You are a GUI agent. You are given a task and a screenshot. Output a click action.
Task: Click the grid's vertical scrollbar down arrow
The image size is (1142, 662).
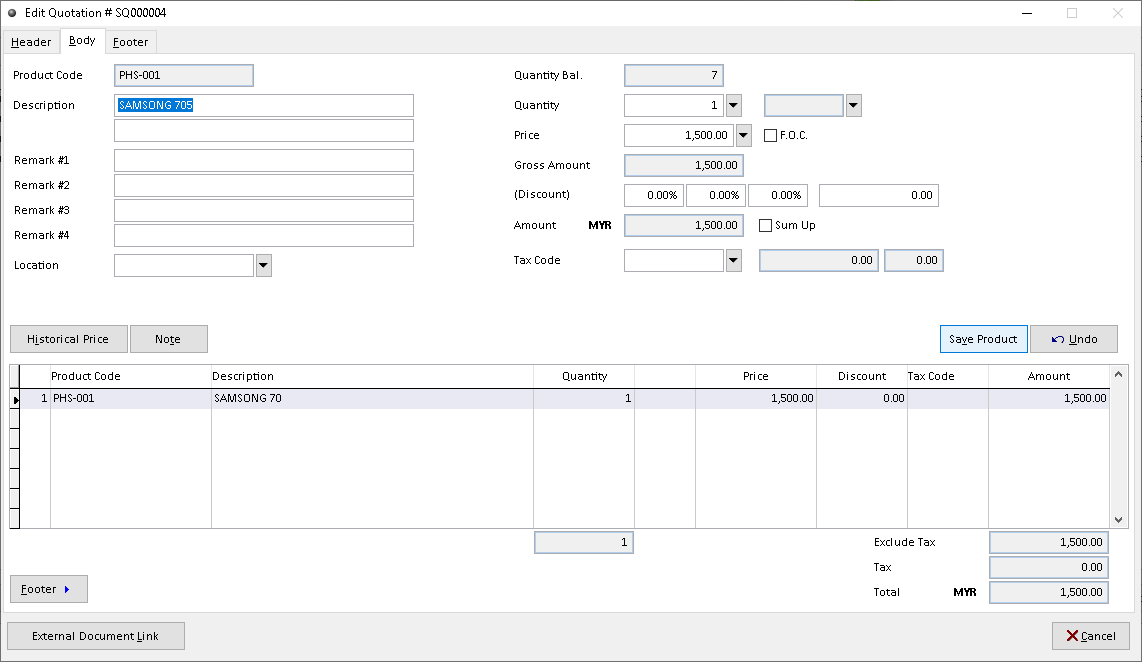pyautogui.click(x=1120, y=518)
